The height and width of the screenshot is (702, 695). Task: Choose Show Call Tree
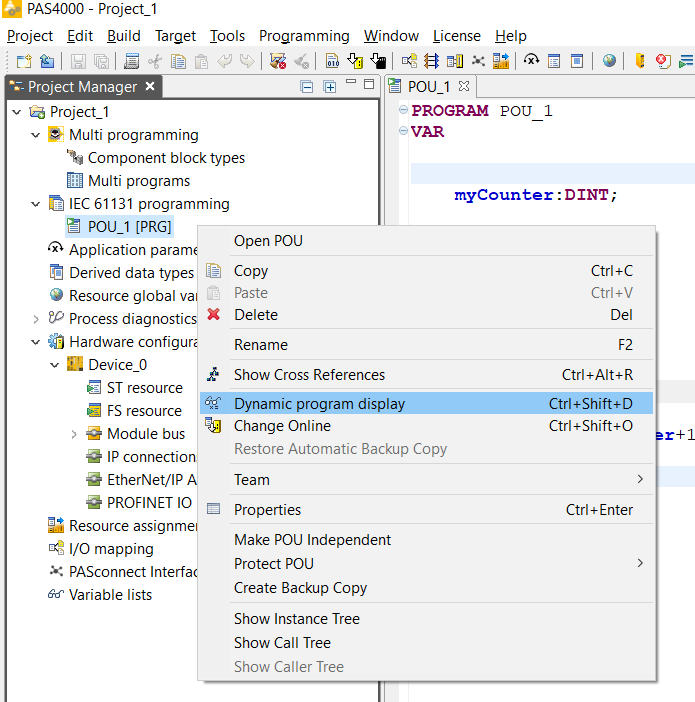pos(426,643)
